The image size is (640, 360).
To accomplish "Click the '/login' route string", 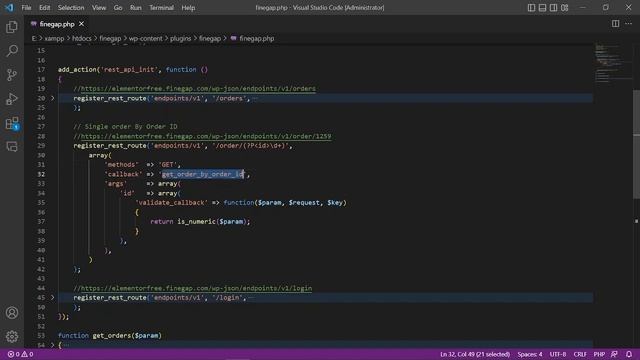I will (x=227, y=298).
